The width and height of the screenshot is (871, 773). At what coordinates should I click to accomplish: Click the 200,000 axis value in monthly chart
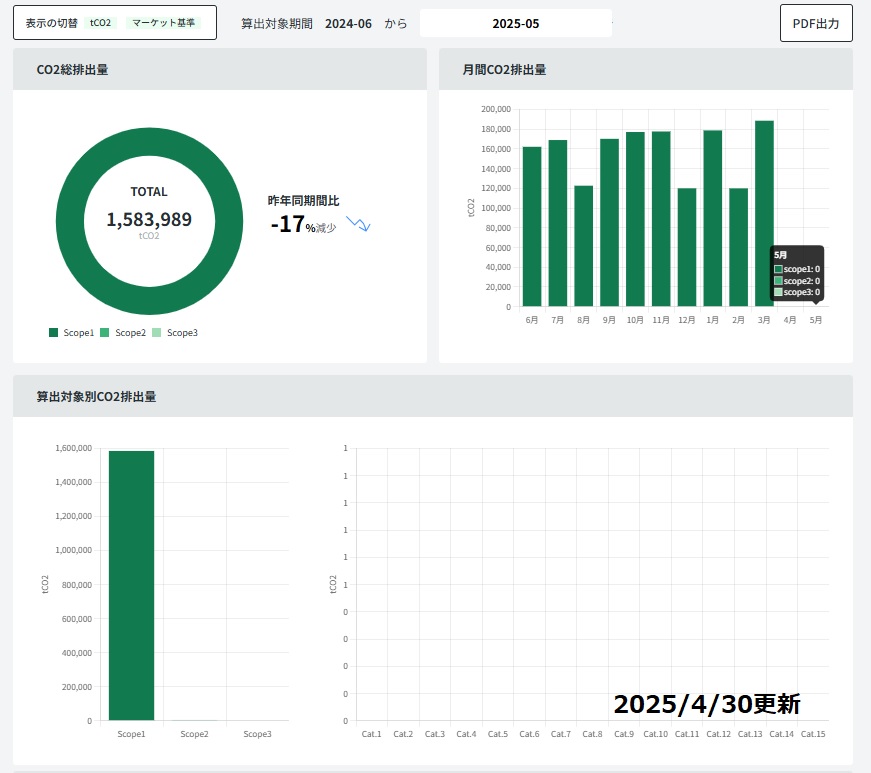496,109
